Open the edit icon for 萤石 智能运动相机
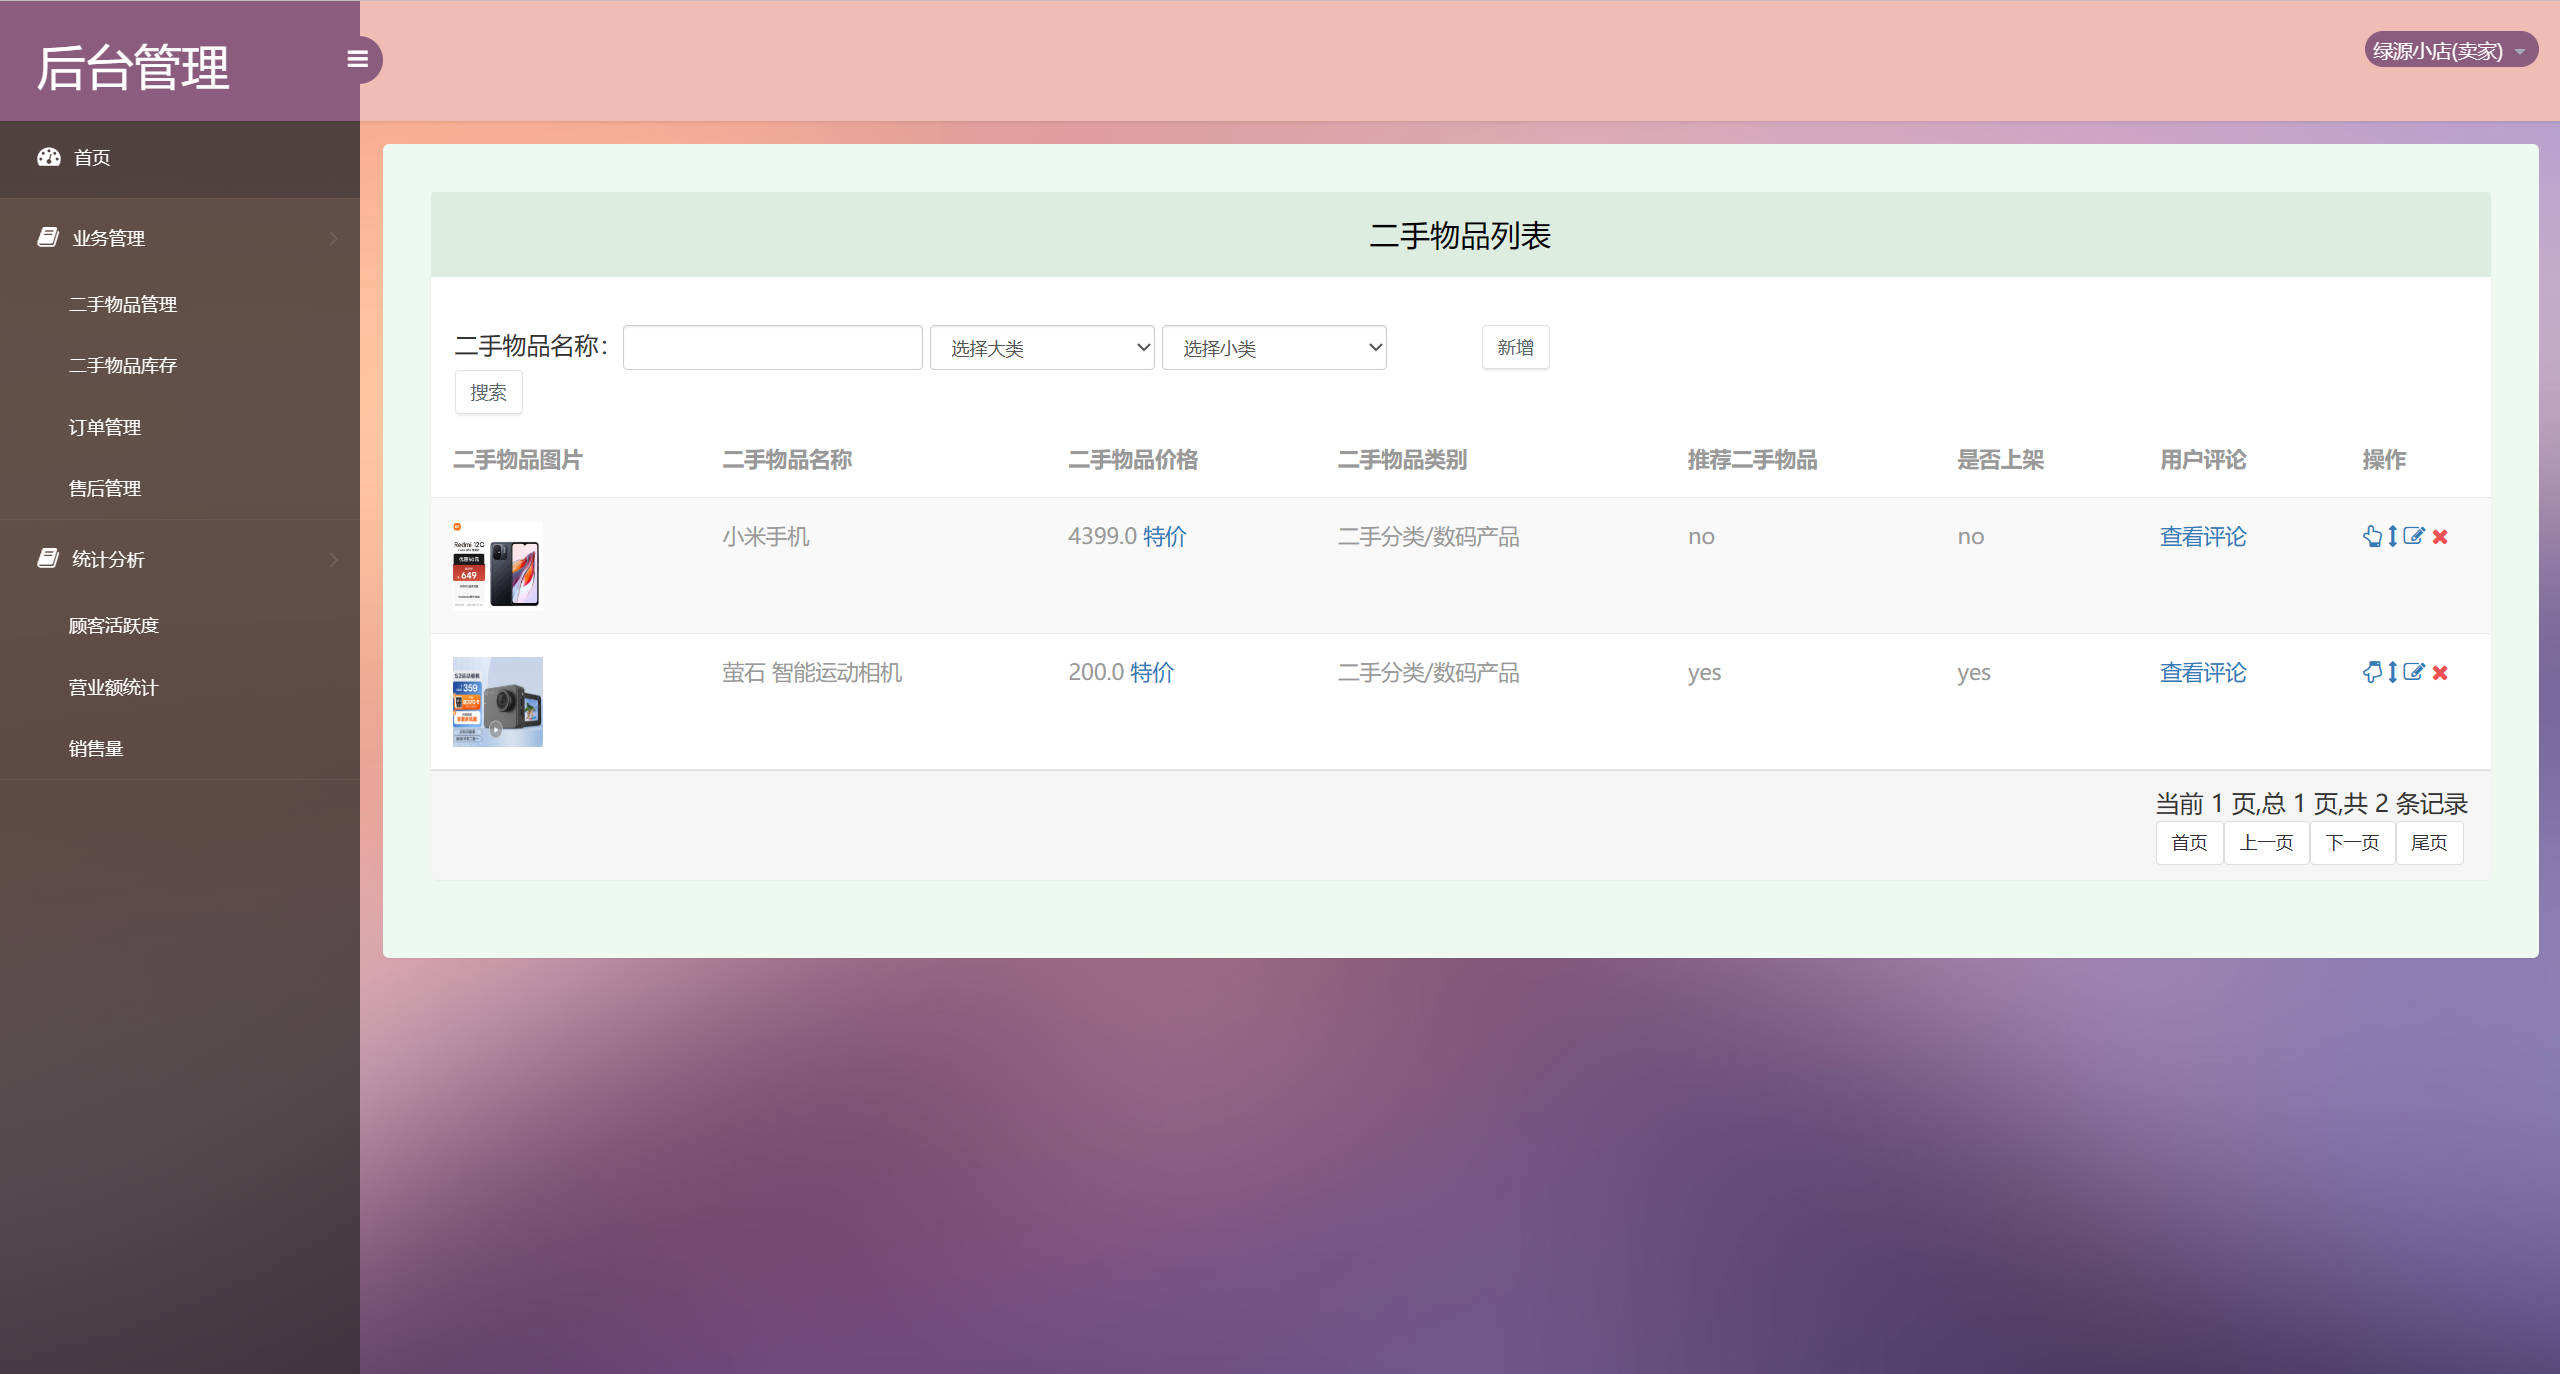The height and width of the screenshot is (1374, 2560). click(x=2413, y=671)
